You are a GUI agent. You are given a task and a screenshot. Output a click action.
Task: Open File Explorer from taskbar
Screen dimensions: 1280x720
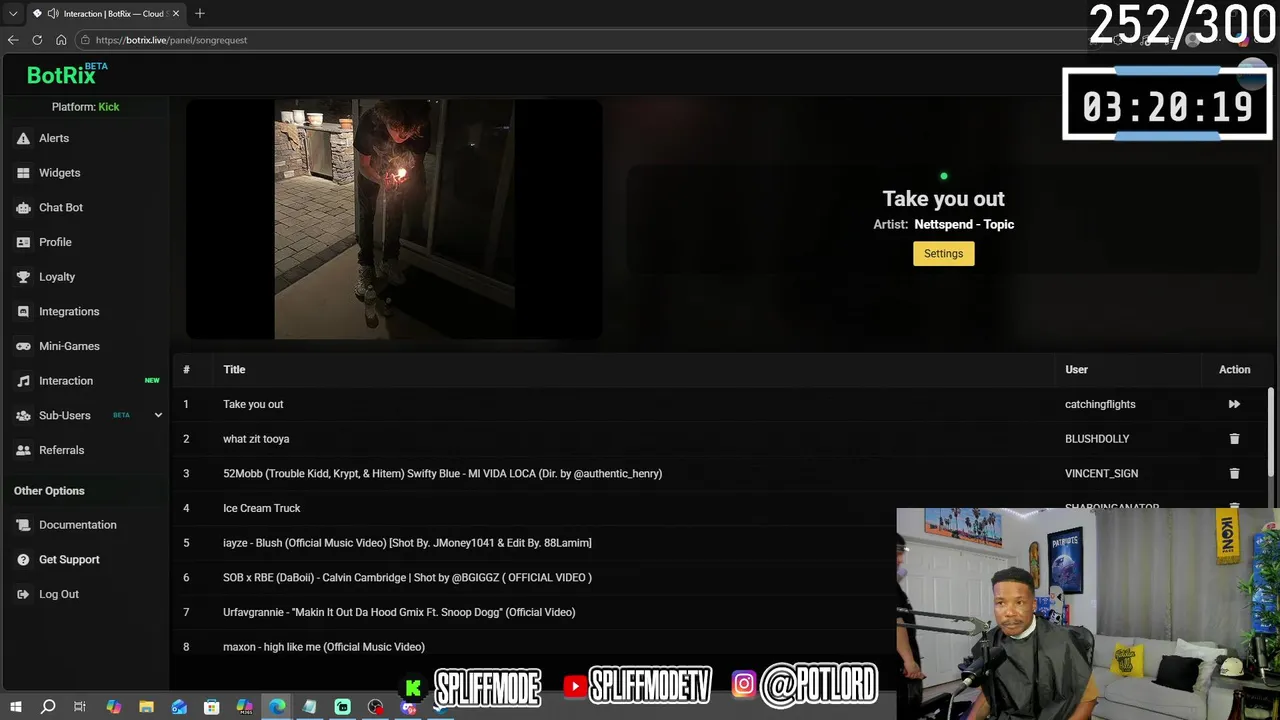pyautogui.click(x=146, y=707)
